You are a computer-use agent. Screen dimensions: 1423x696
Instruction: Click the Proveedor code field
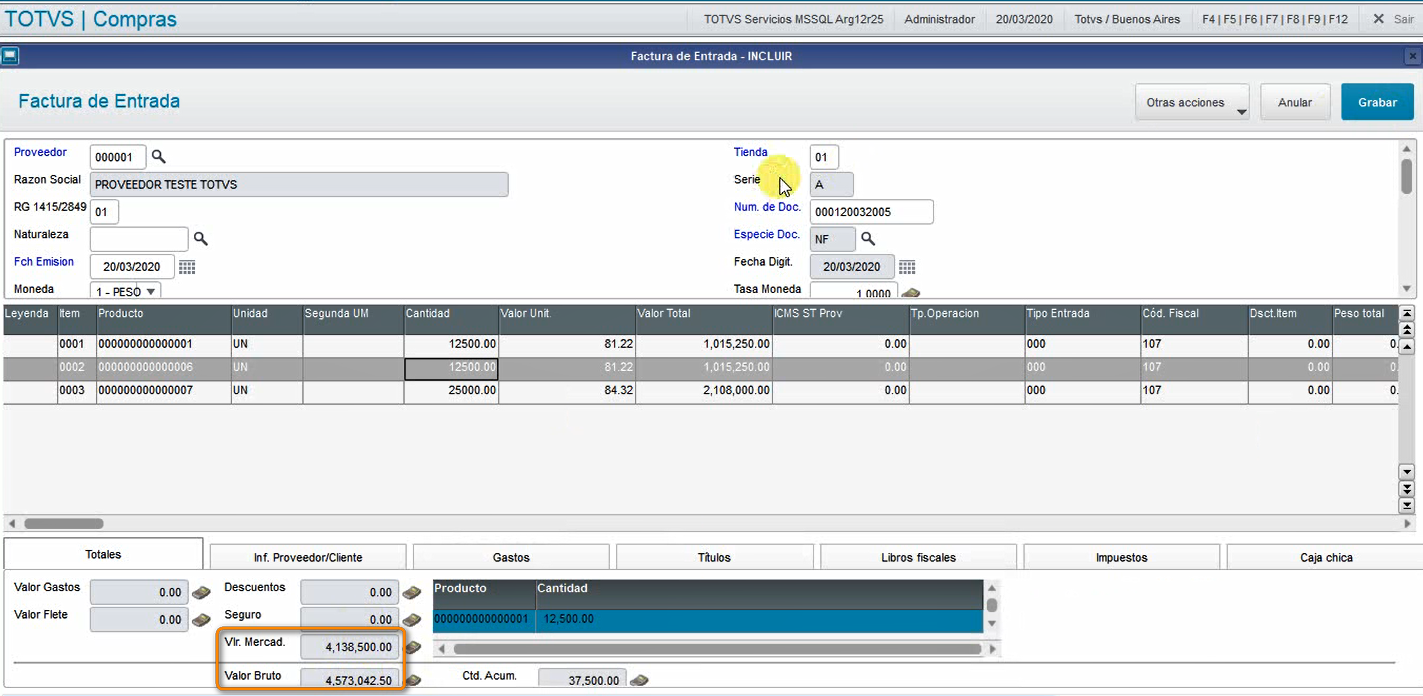click(118, 157)
